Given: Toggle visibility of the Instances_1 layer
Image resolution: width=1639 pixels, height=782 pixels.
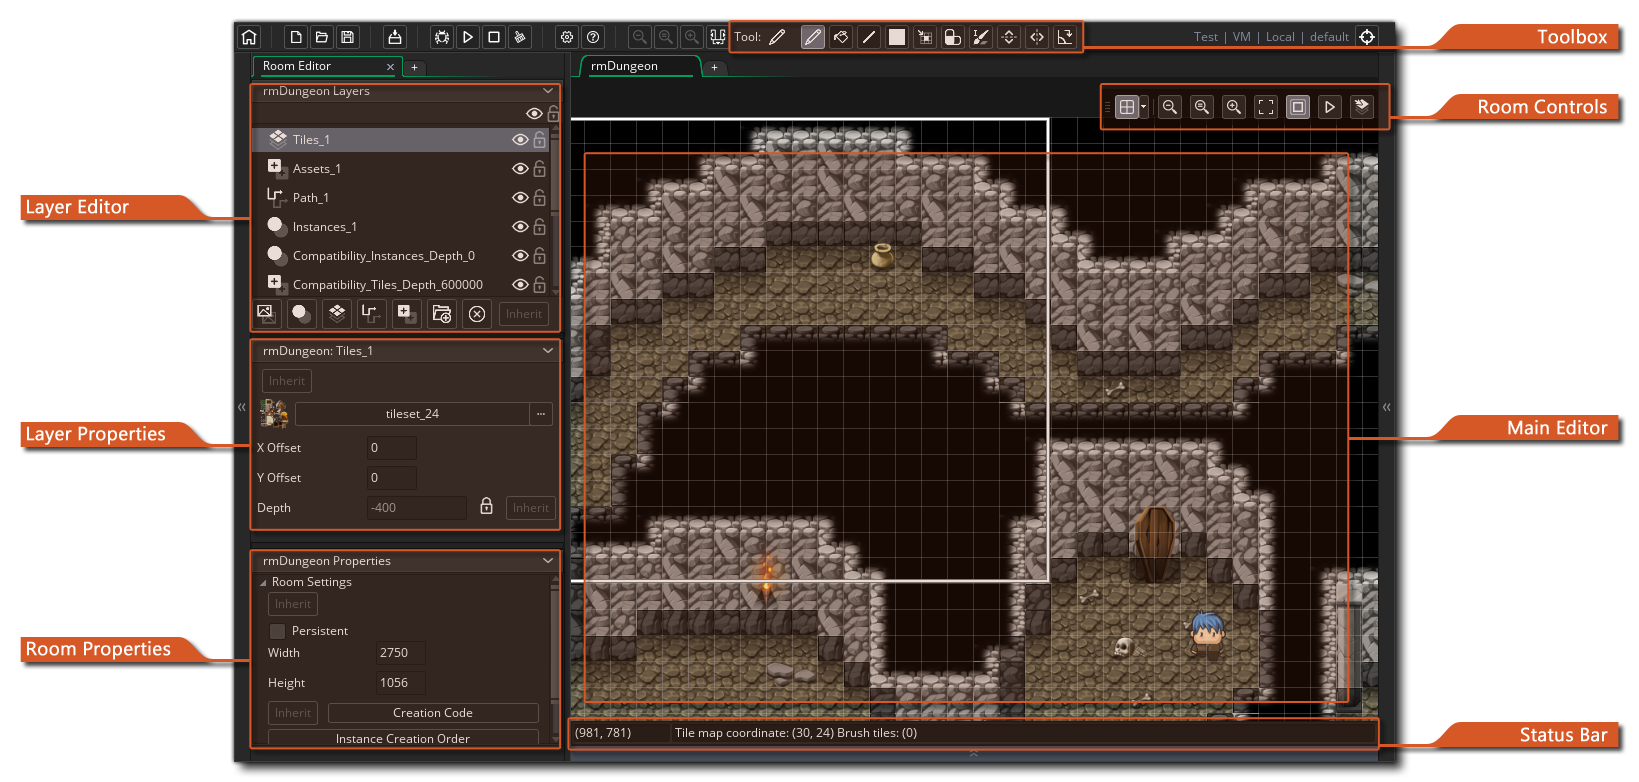Looking at the screenshot, I should tap(520, 227).
